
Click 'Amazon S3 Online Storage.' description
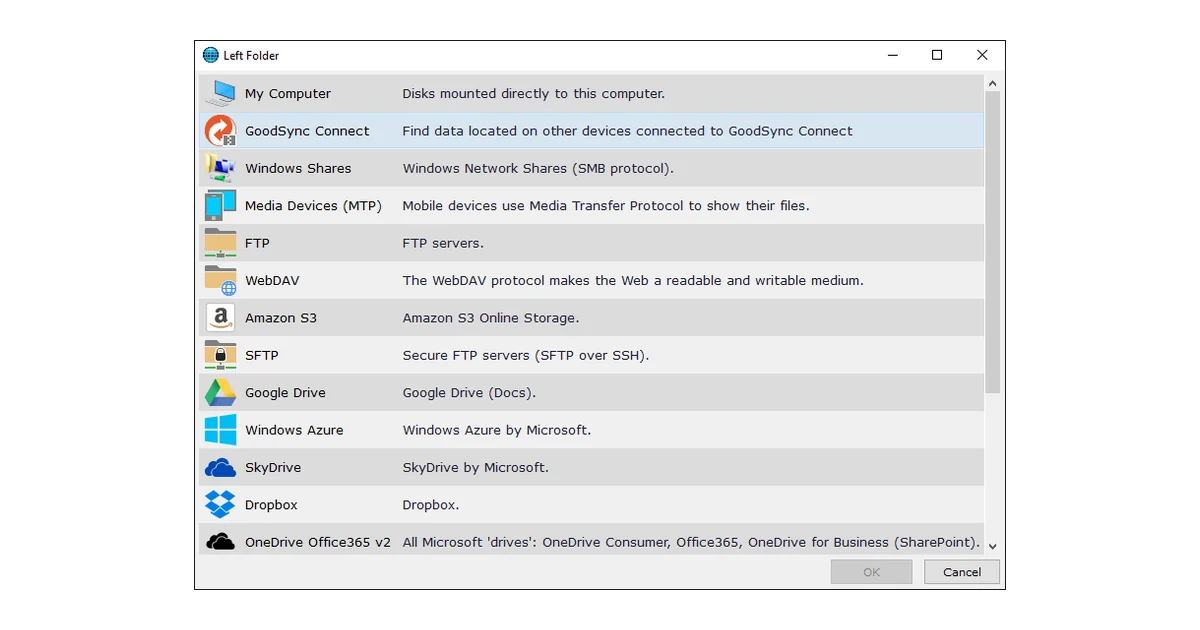[x=491, y=318]
